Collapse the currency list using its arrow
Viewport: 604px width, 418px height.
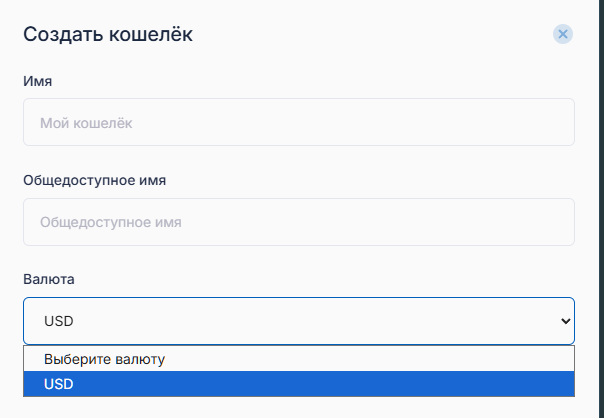(x=566, y=321)
